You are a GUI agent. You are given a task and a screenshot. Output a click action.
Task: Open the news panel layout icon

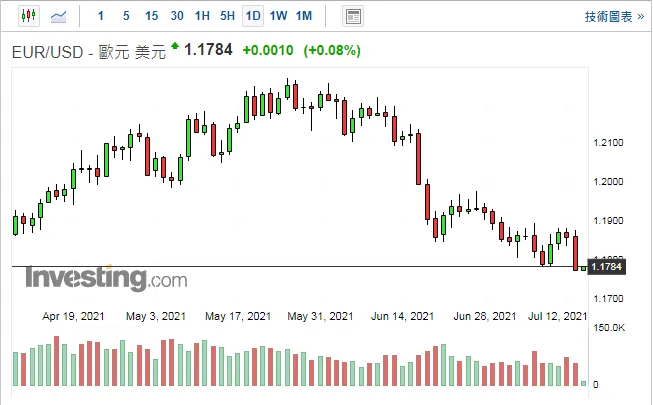coord(353,16)
